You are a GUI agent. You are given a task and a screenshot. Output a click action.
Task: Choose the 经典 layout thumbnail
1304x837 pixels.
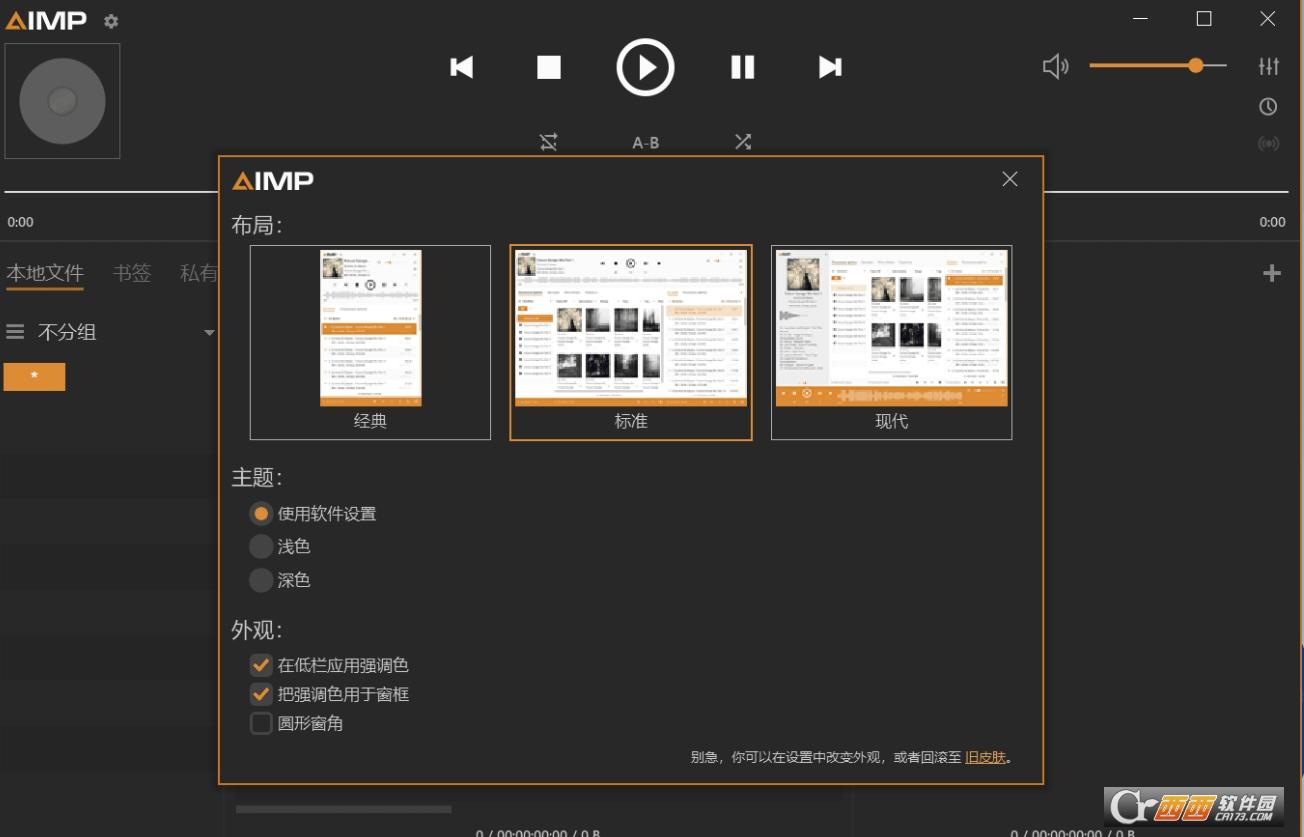(370, 342)
